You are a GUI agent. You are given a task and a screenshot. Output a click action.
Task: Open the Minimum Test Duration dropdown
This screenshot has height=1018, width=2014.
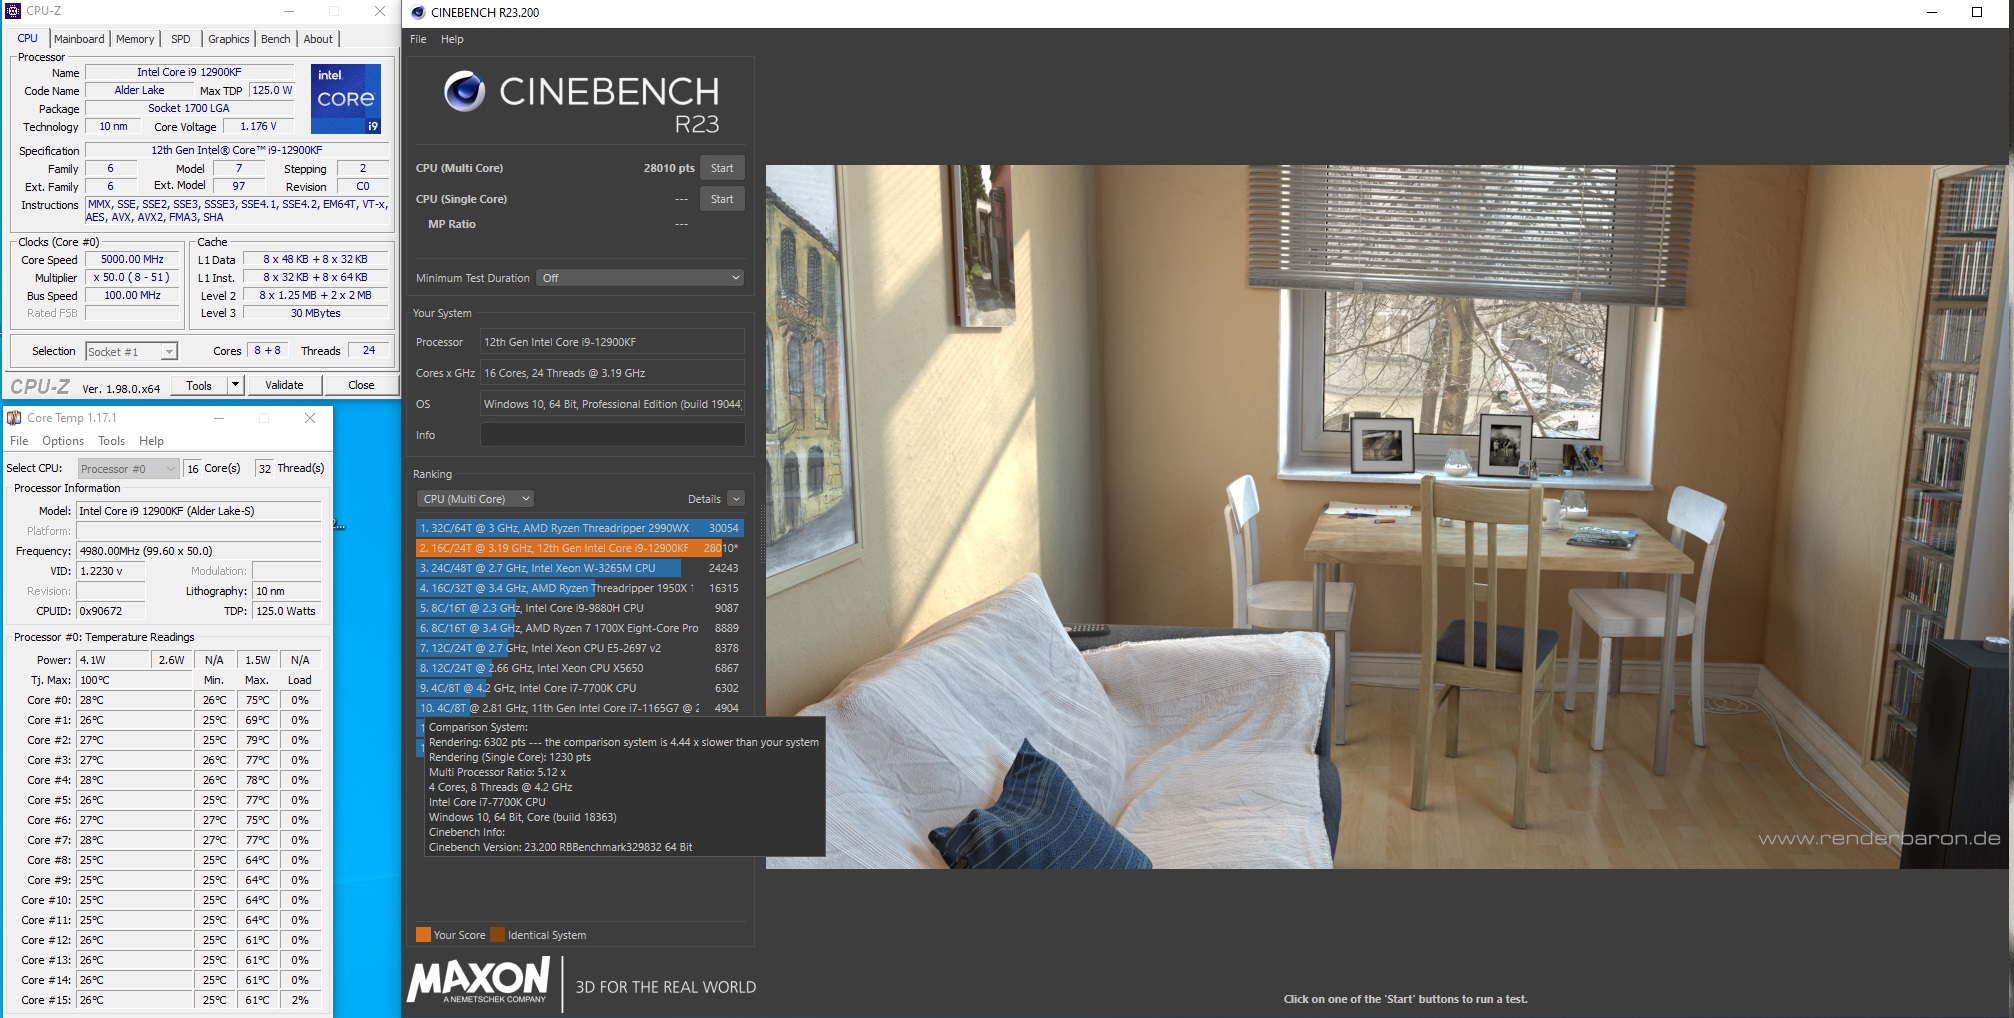(x=641, y=278)
